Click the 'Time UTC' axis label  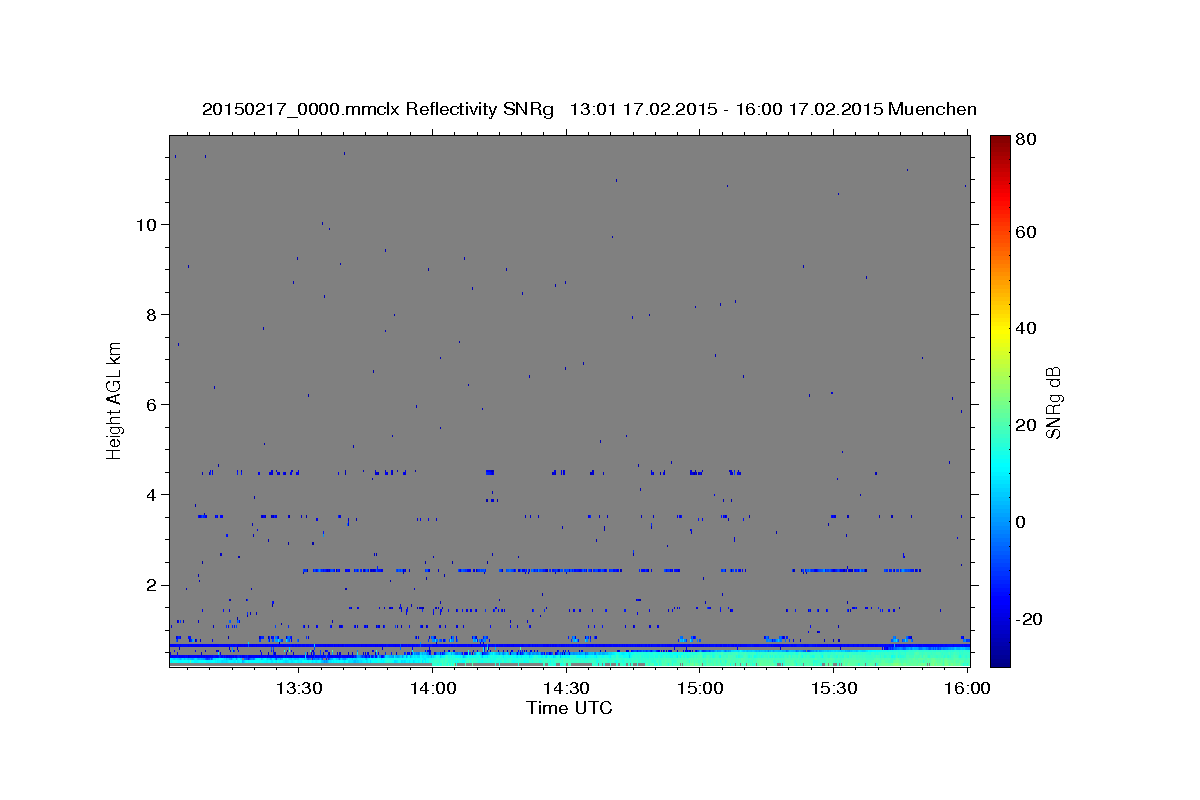(569, 708)
